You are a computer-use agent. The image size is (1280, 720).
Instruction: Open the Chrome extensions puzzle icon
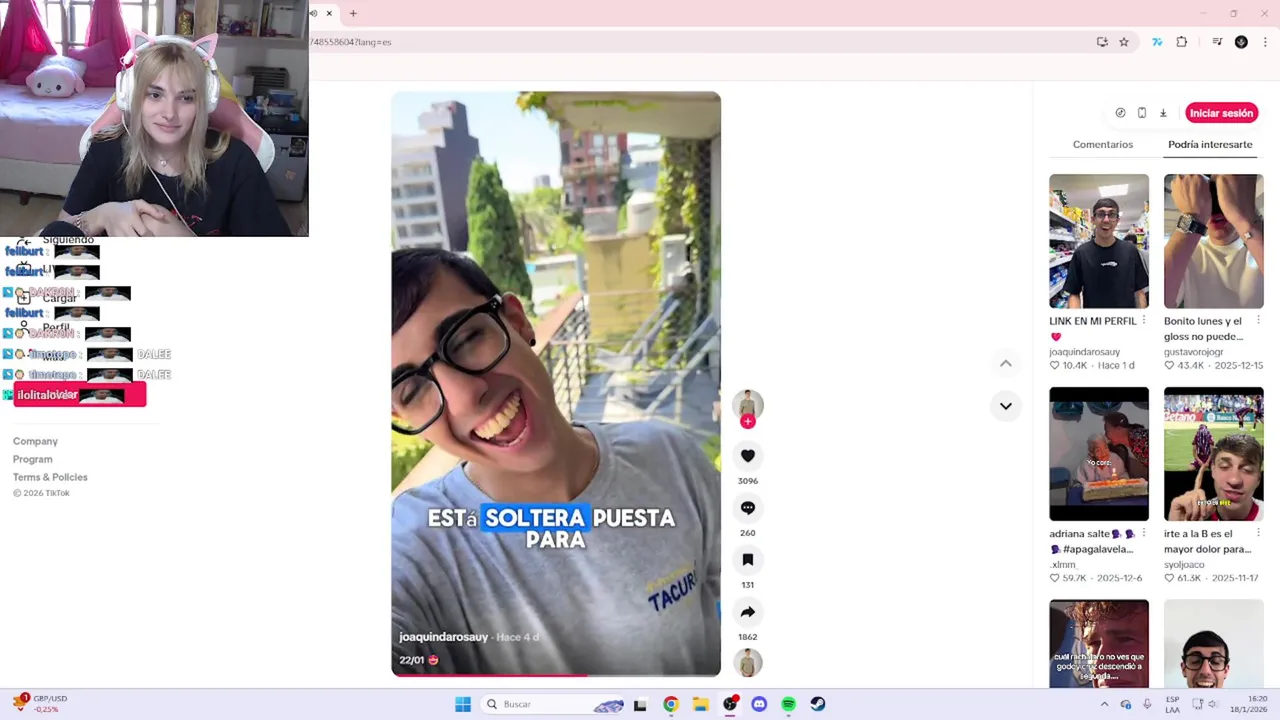pyautogui.click(x=1181, y=42)
